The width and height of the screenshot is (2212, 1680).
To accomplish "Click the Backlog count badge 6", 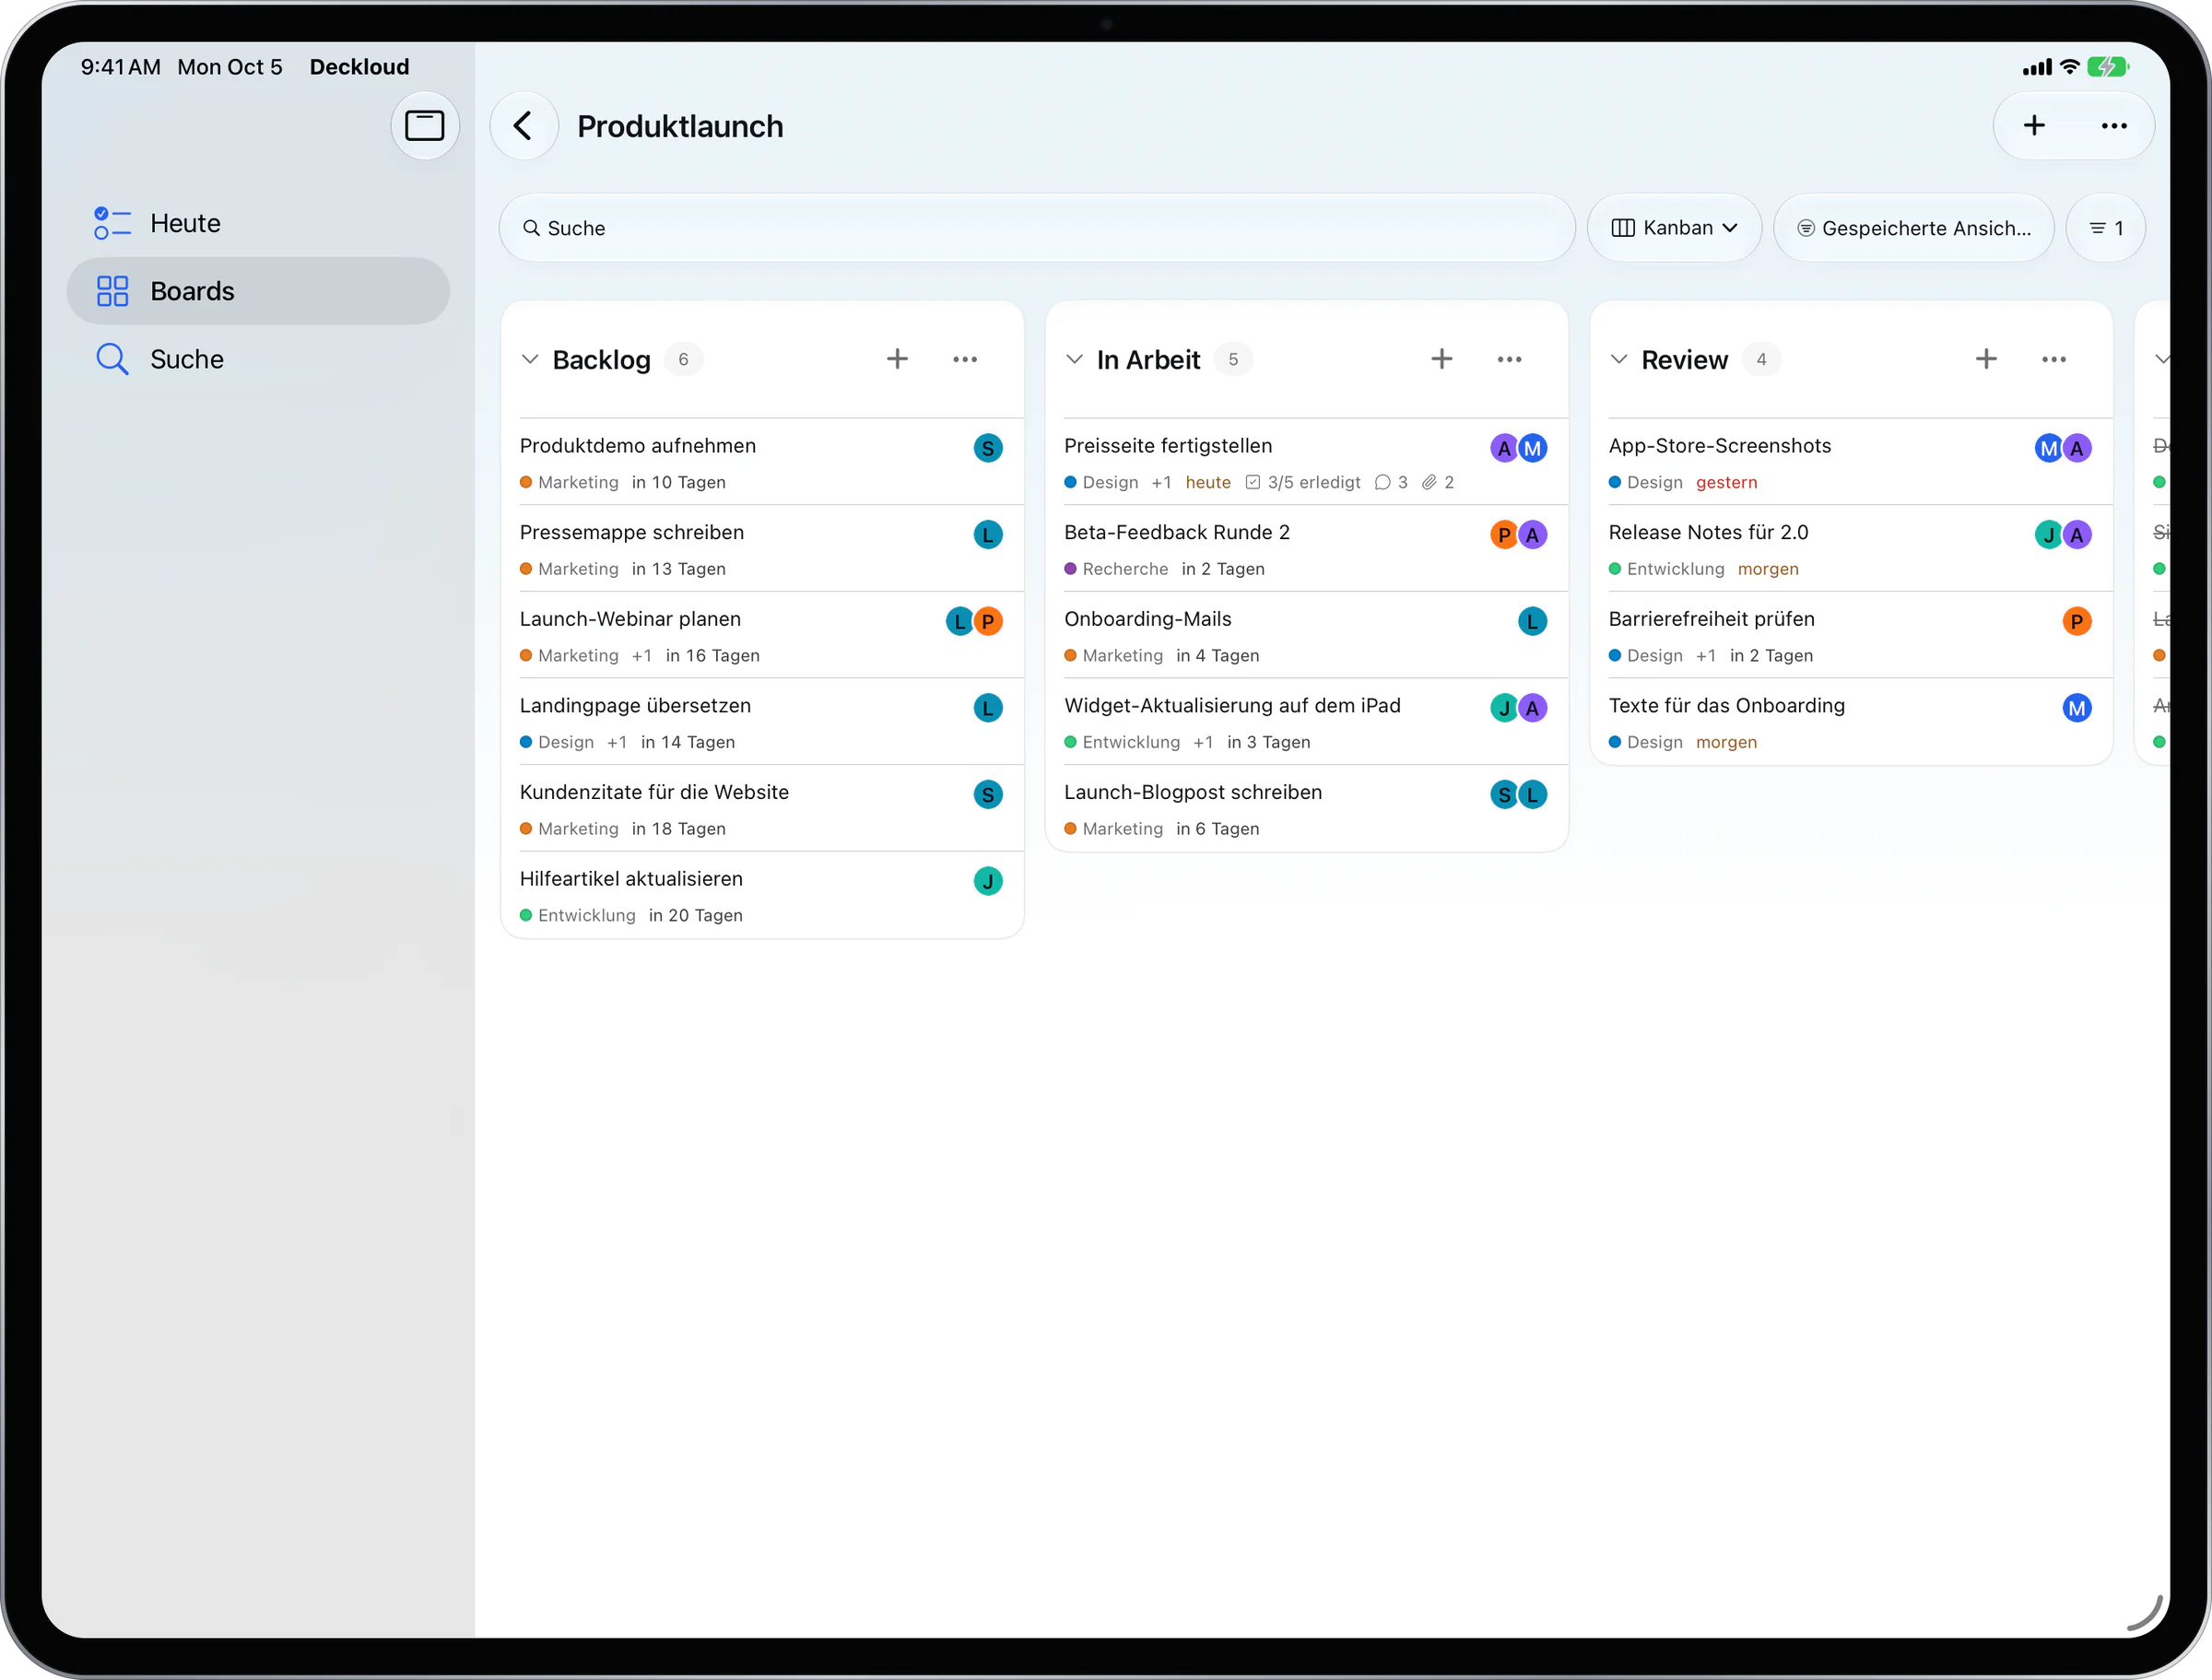I will 683,359.
